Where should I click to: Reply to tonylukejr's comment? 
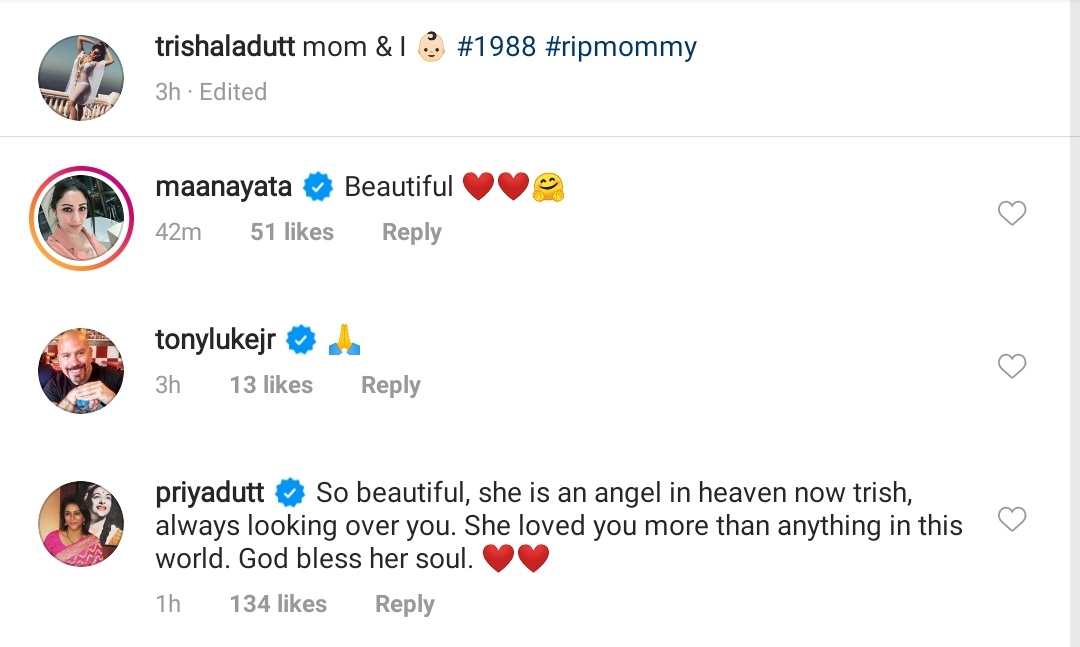click(390, 385)
